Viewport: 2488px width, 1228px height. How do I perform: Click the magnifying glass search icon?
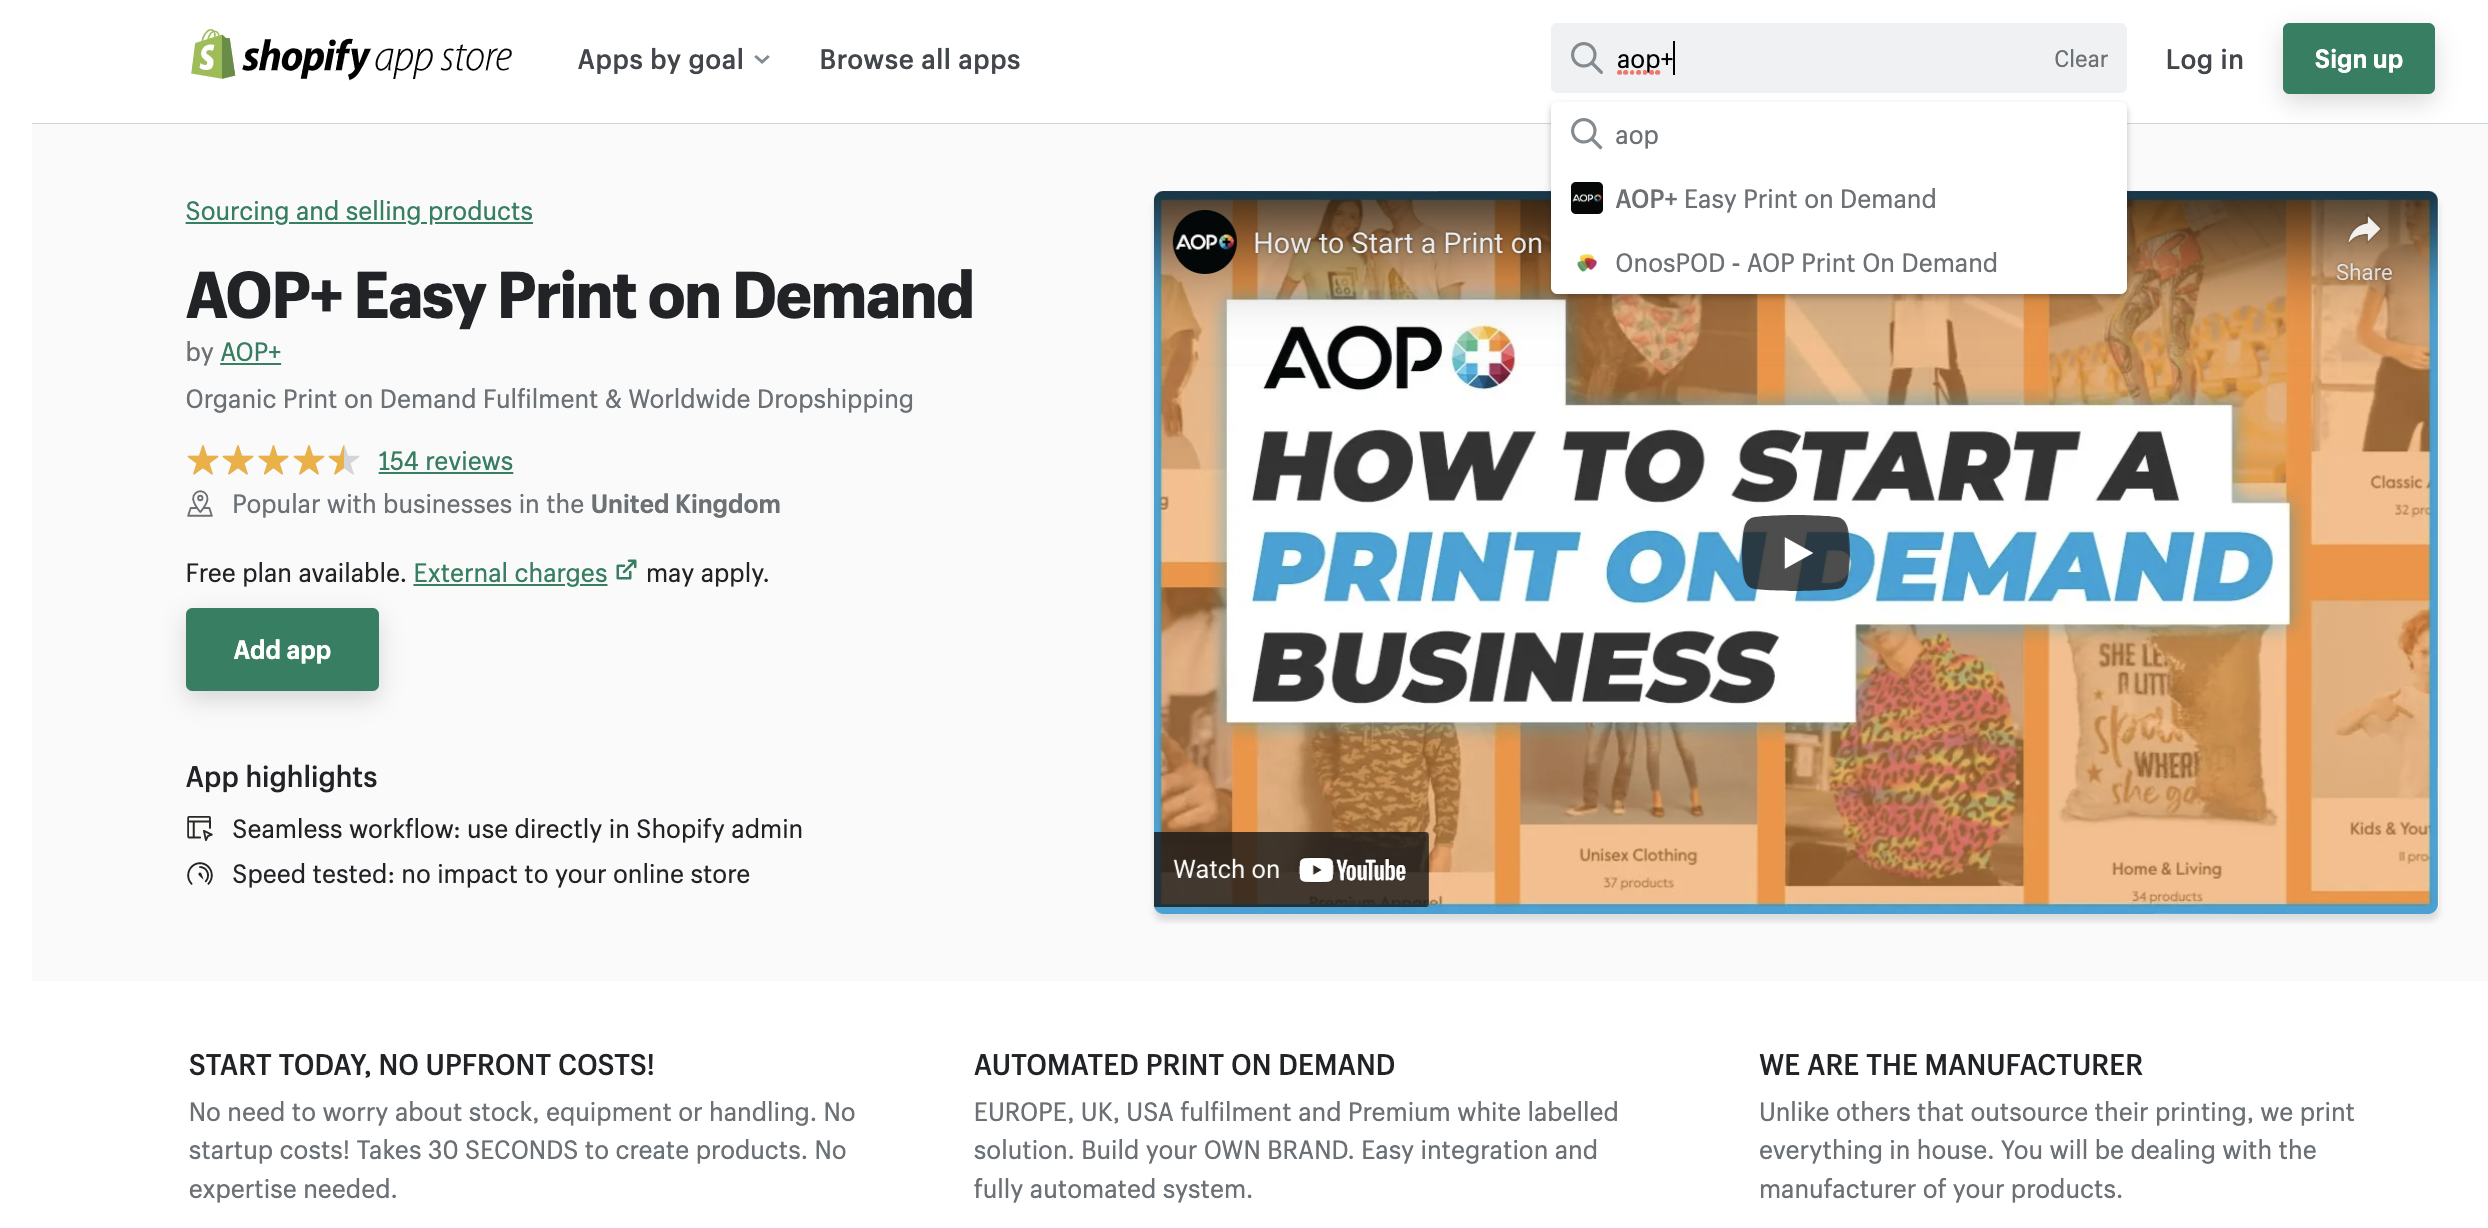1586,58
